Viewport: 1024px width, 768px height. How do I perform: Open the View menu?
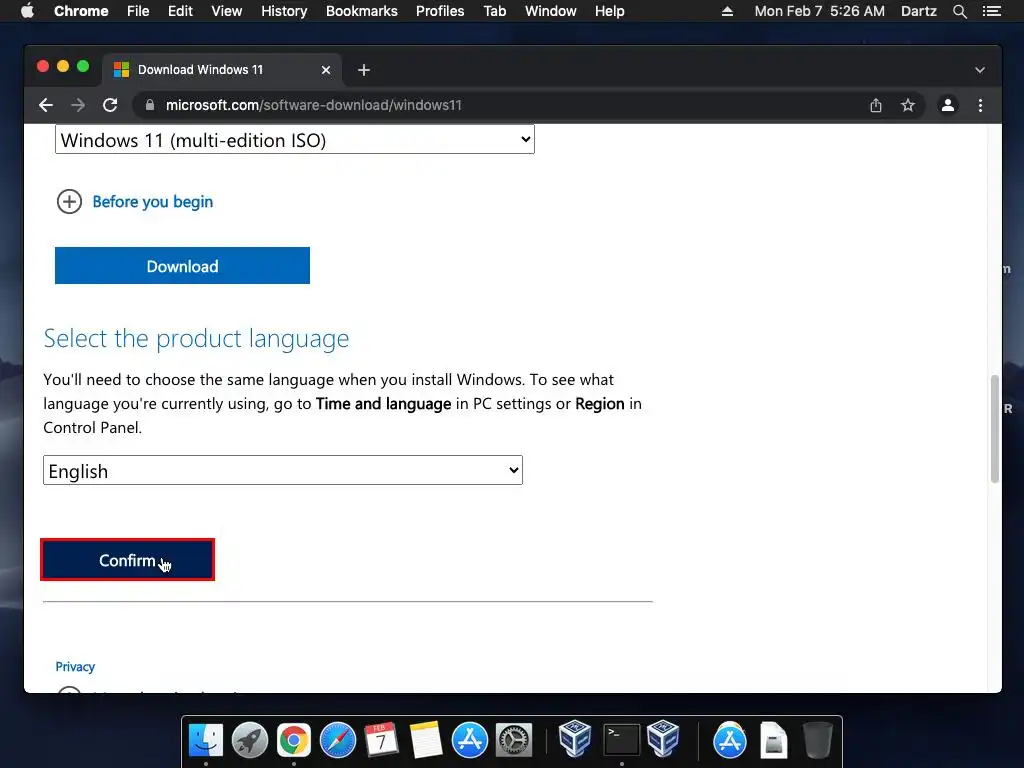[227, 11]
